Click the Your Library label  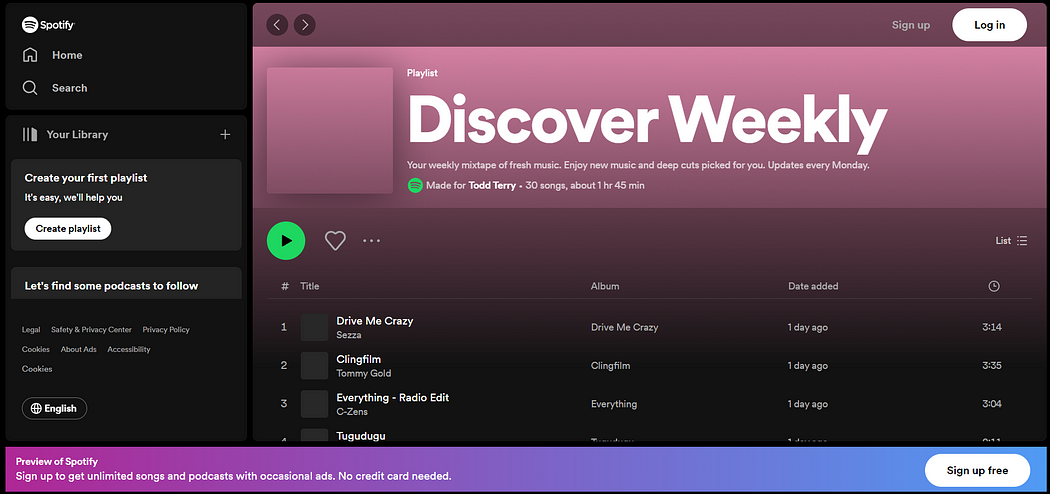click(77, 135)
